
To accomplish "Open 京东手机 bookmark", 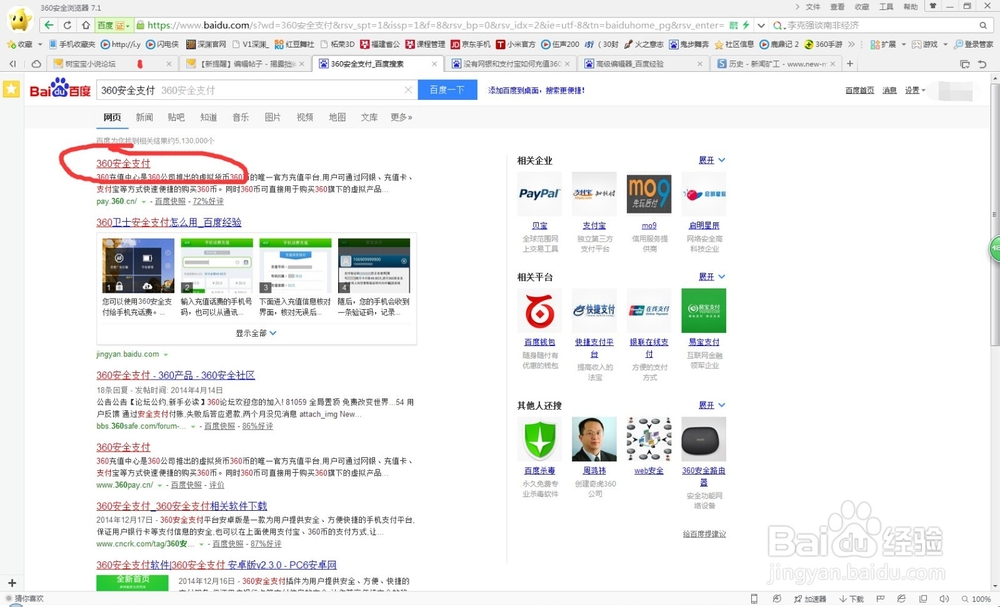I will click(x=471, y=44).
